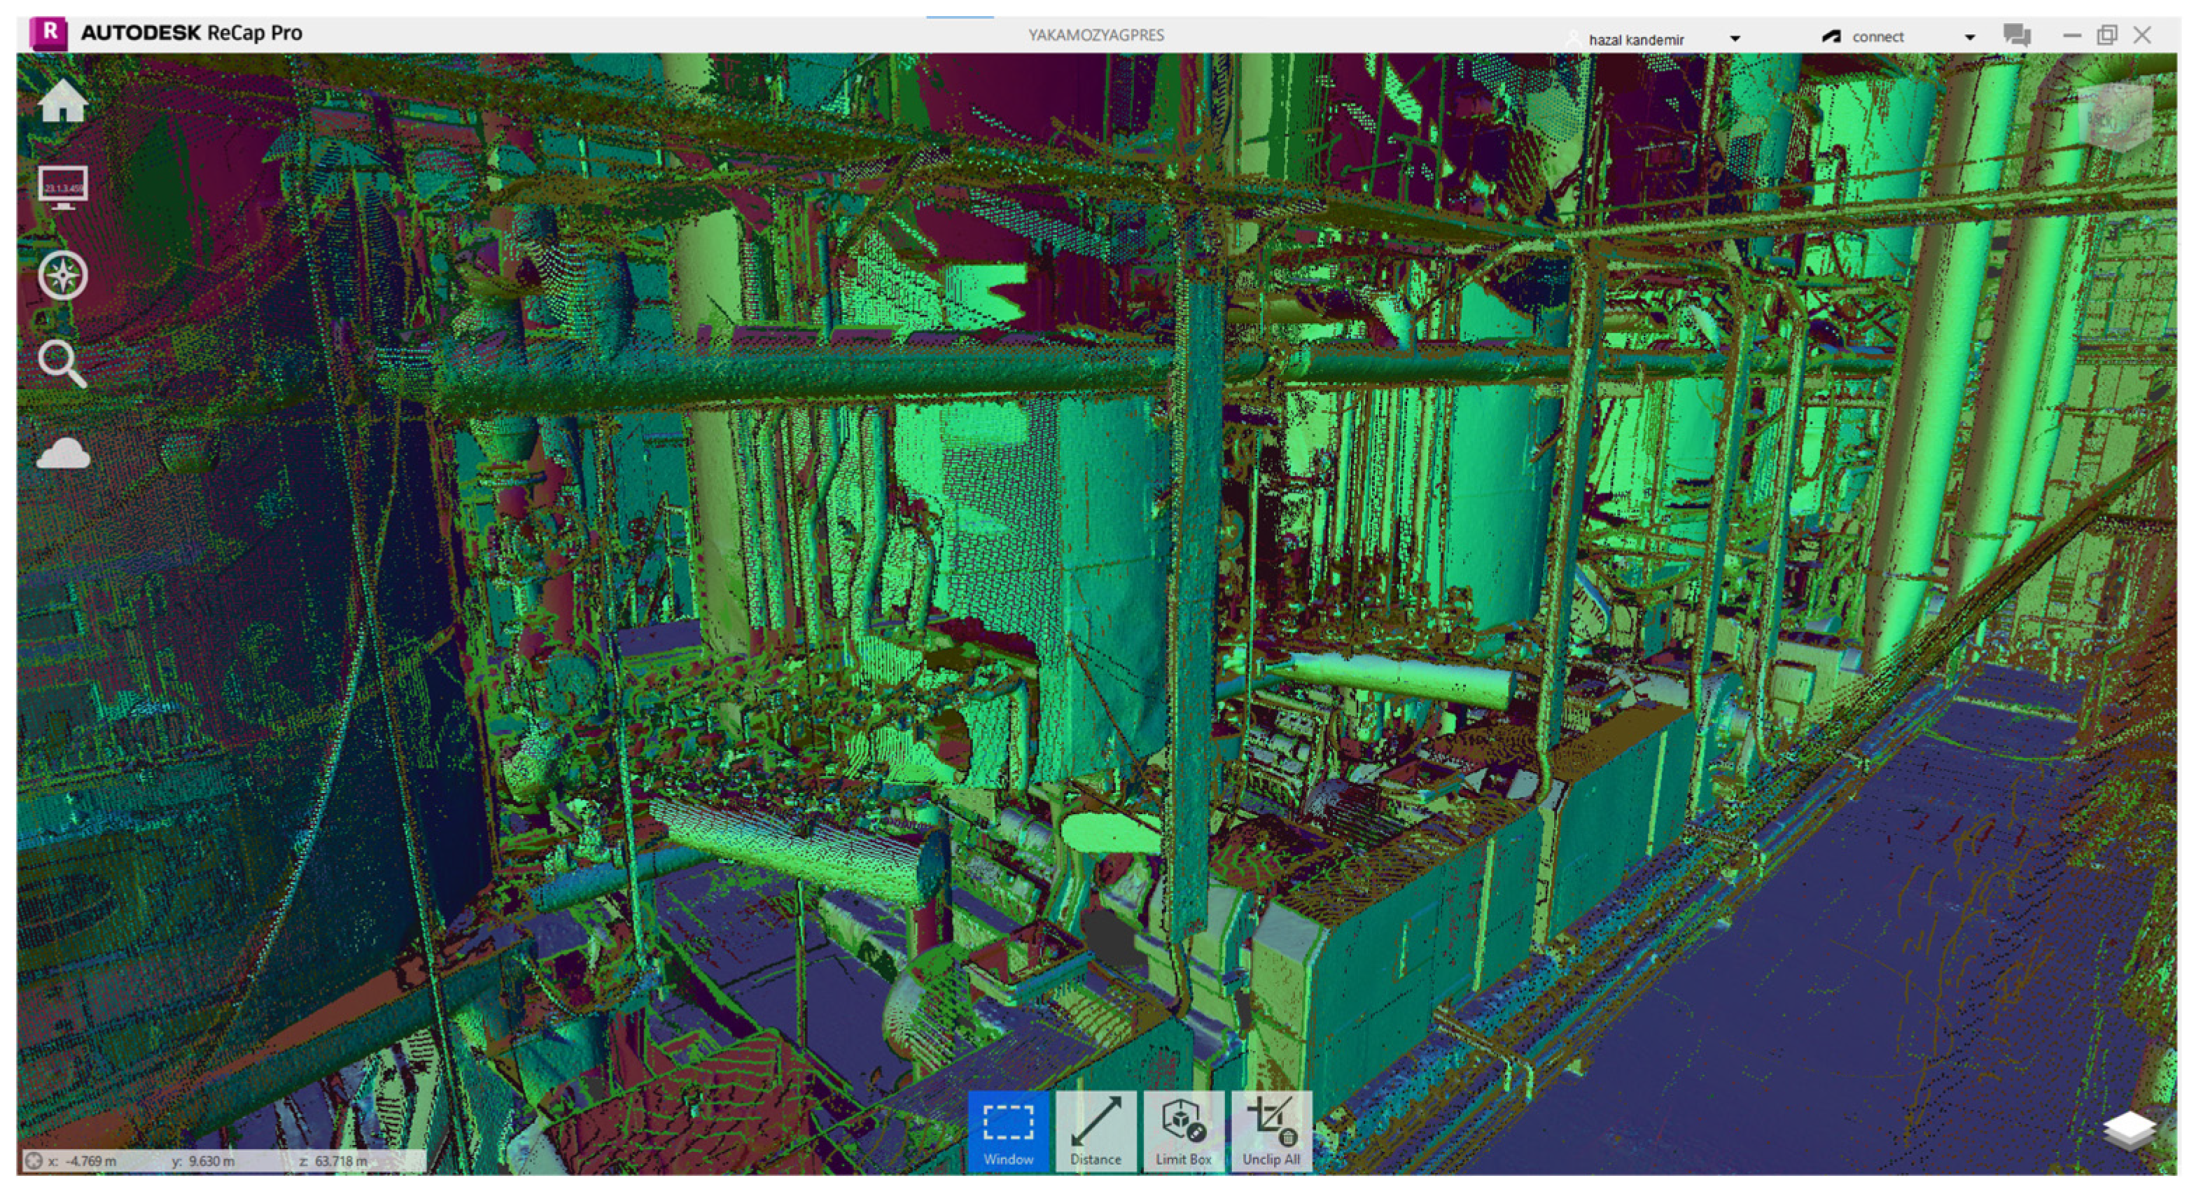Select the Window selection tool

[x=1008, y=1131]
